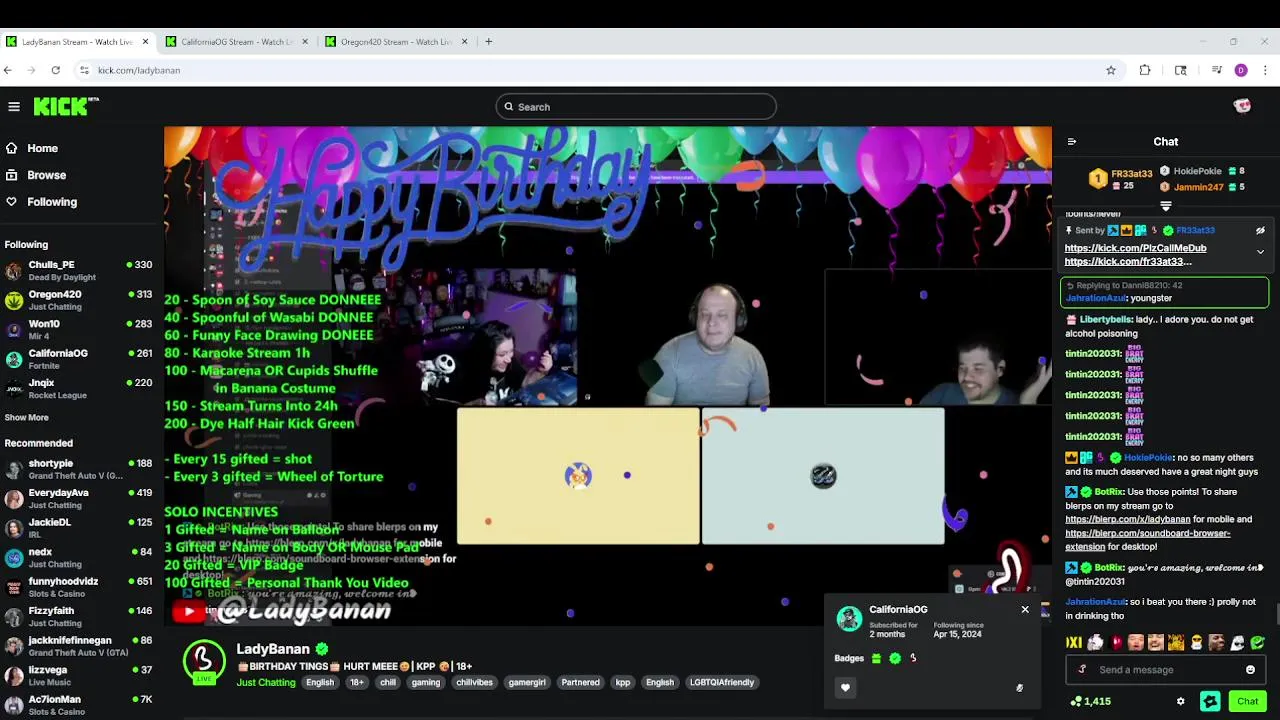Click Just Chatting category link

coord(266,682)
